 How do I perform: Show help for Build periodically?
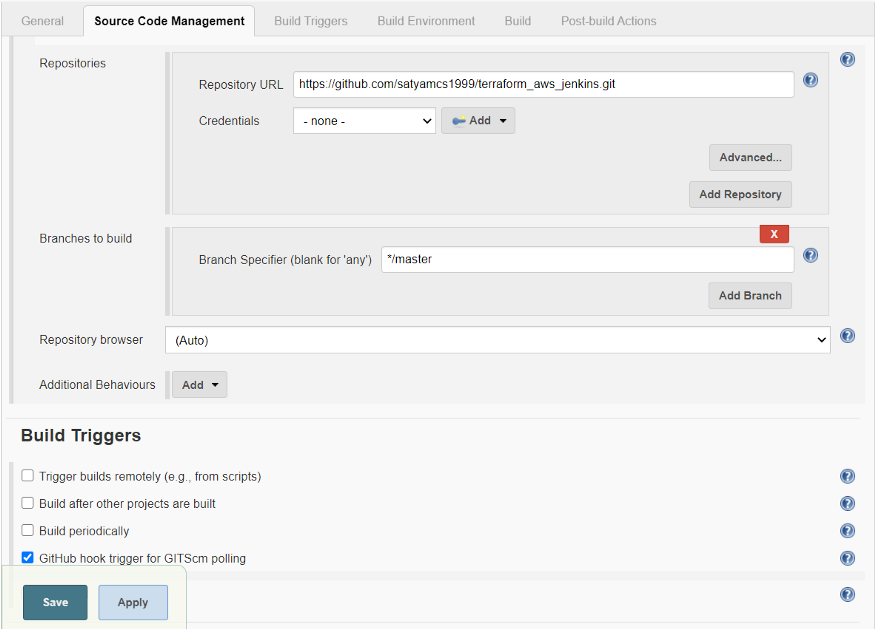(847, 531)
